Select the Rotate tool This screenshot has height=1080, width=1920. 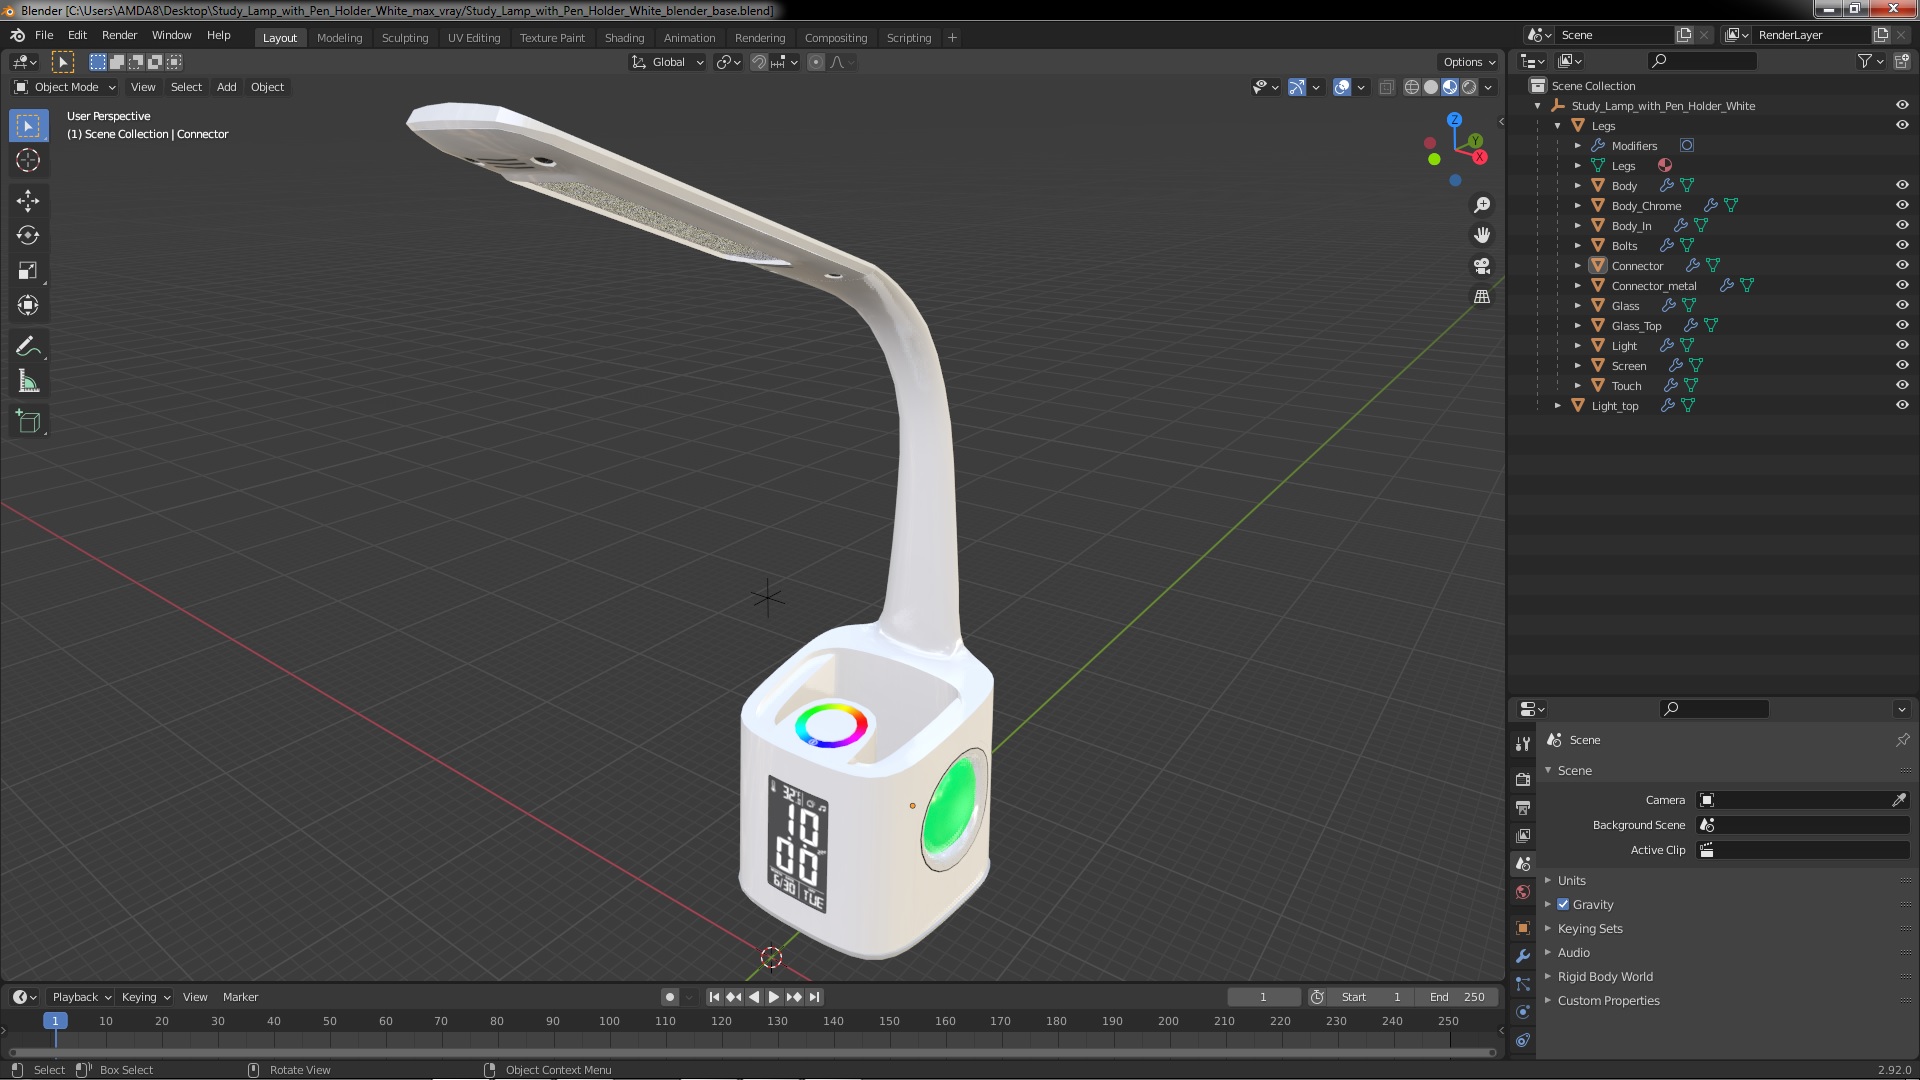(x=28, y=235)
